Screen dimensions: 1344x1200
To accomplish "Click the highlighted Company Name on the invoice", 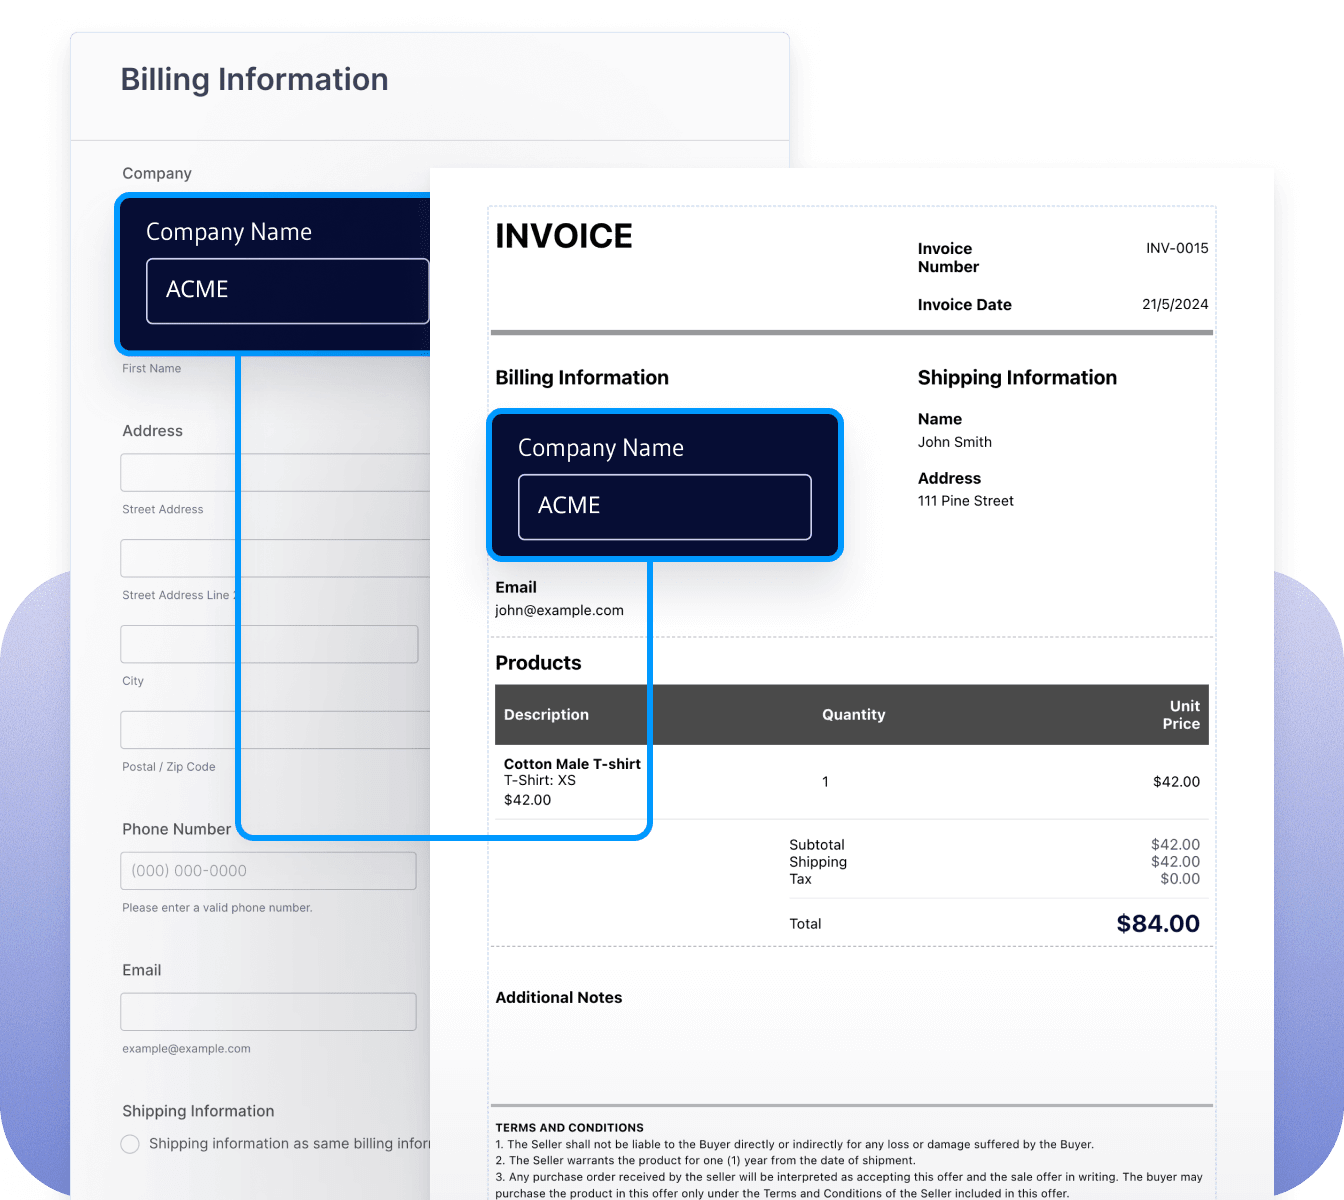I will click(664, 507).
